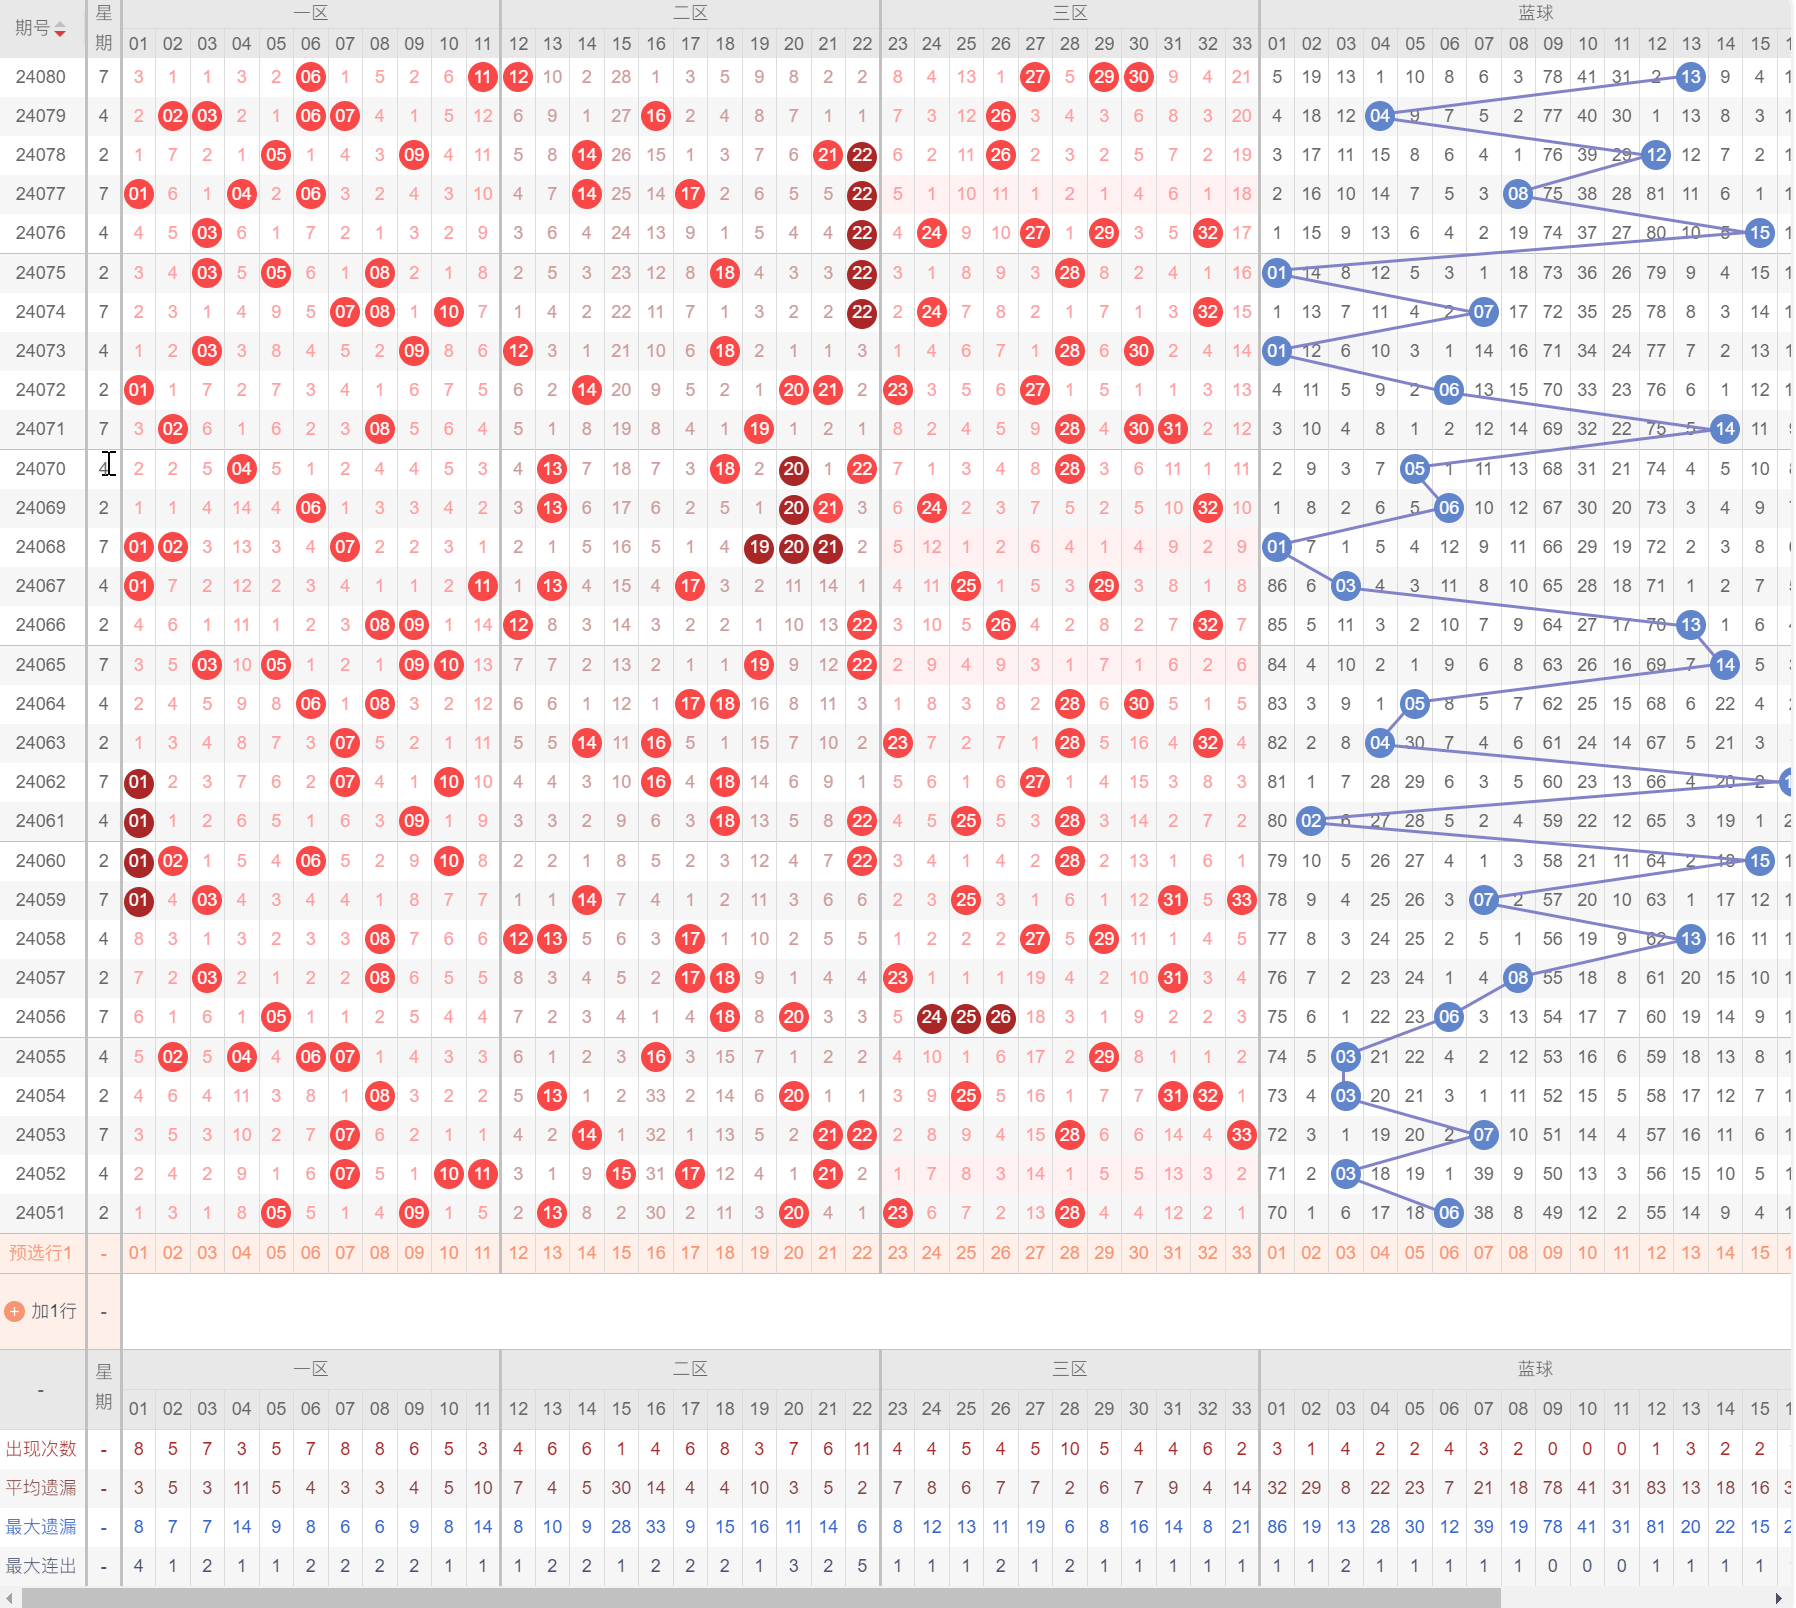Viewport: 1796px width, 1608px height.
Task: Click the top 一区 section header
Action: tap(311, 13)
